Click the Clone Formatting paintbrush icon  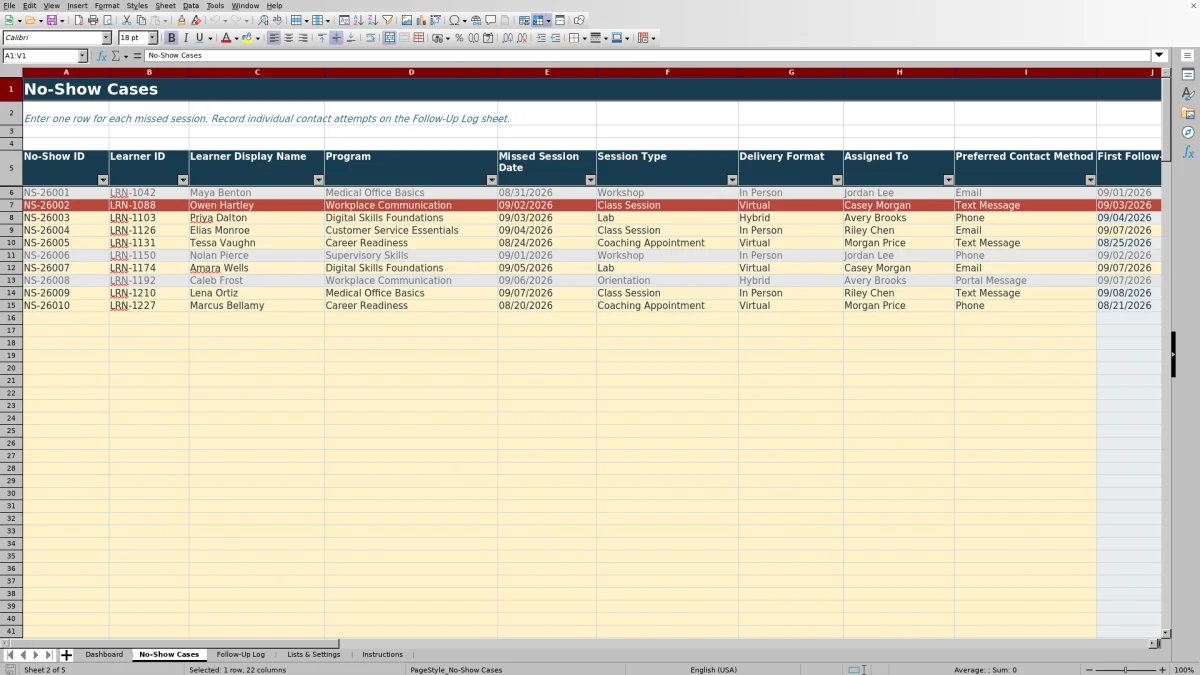coord(182,20)
